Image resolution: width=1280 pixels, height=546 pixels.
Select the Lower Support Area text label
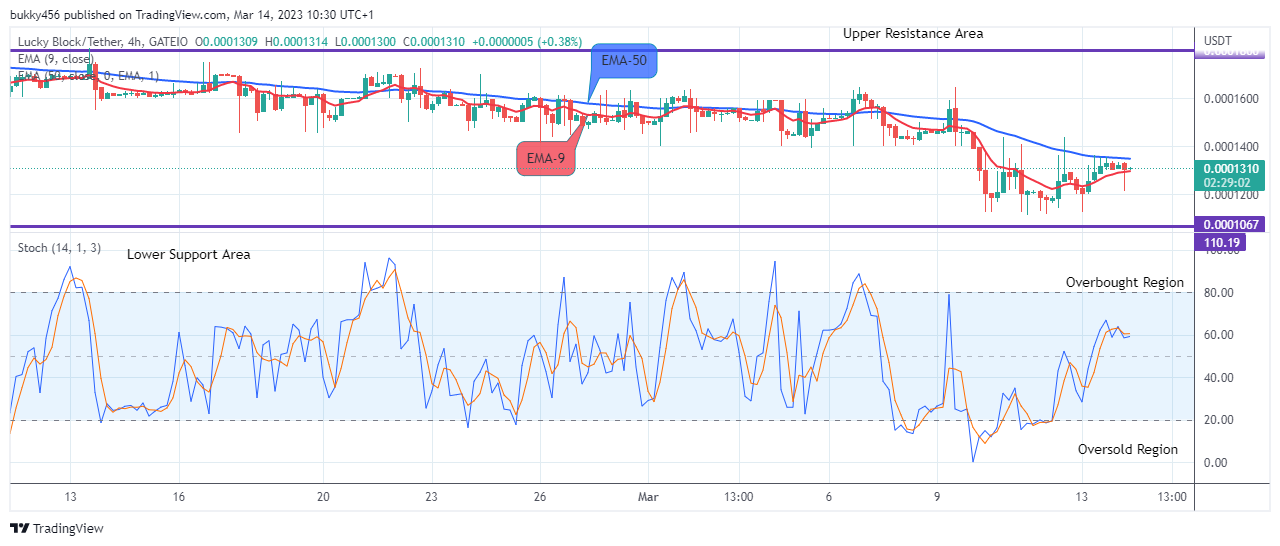point(189,255)
